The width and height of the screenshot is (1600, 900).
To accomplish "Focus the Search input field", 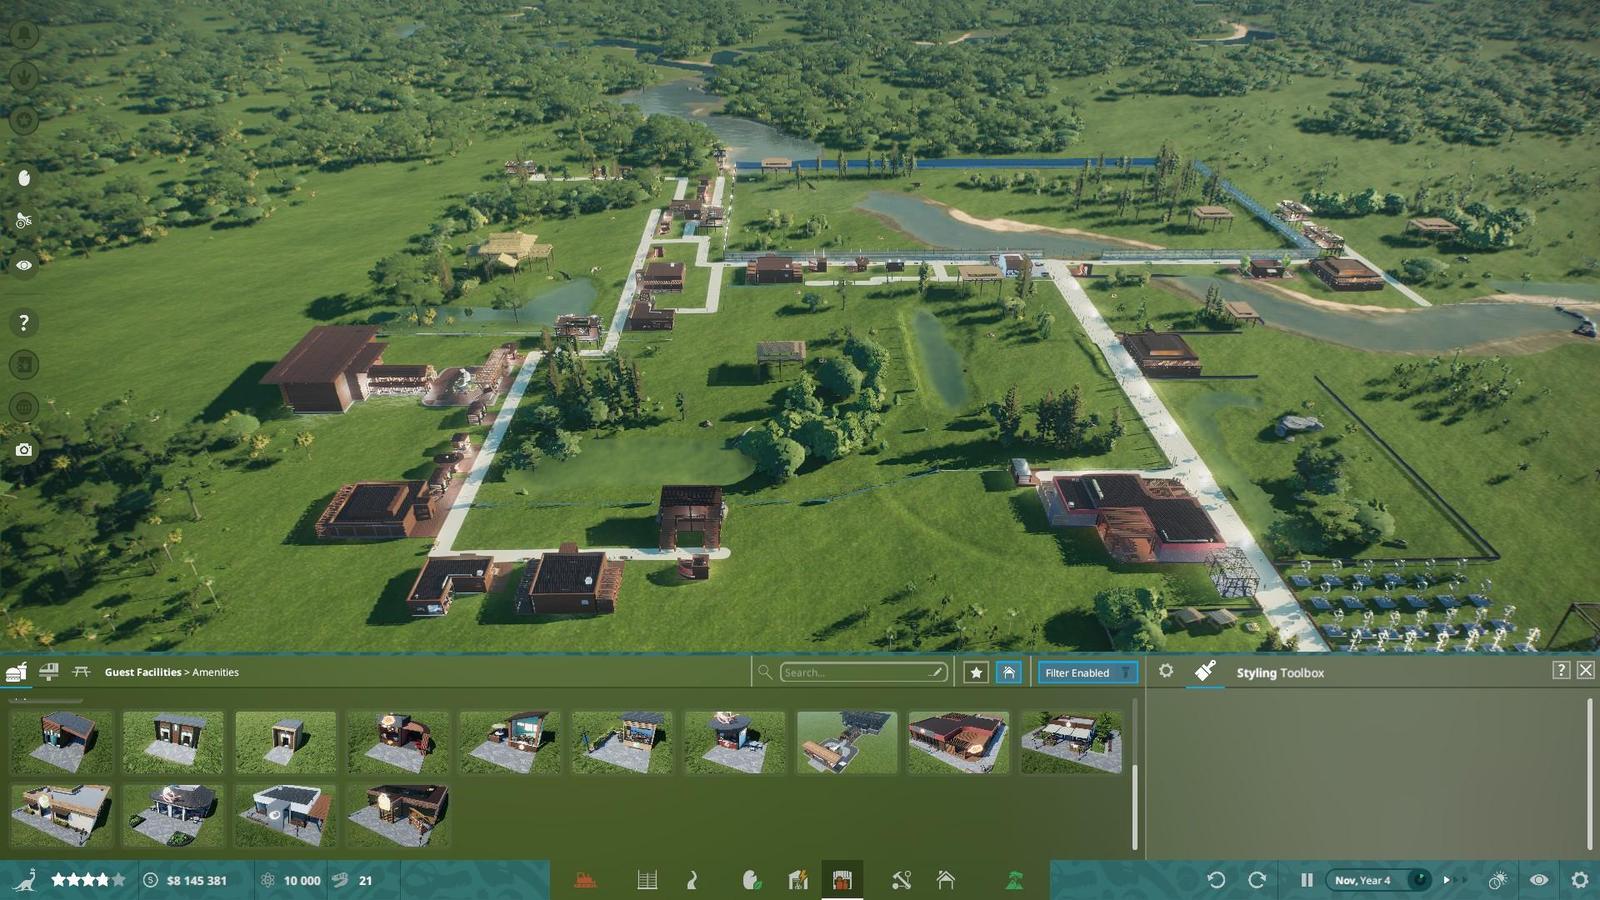I will coord(862,672).
